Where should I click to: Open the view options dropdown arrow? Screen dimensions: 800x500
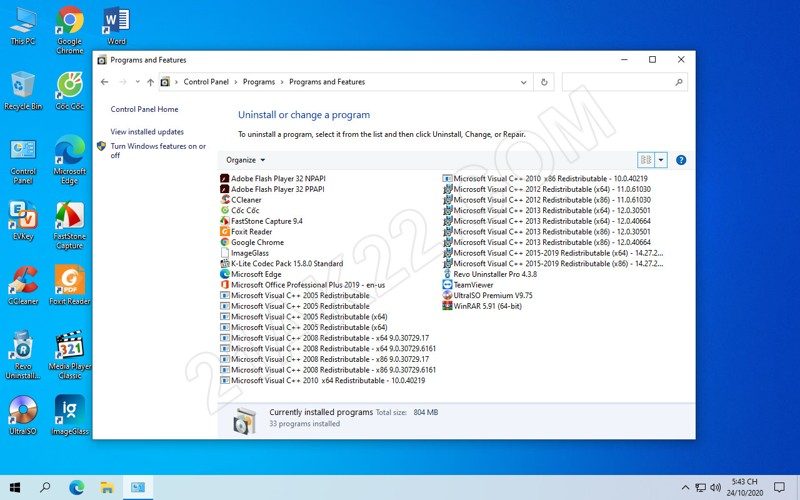(661, 160)
